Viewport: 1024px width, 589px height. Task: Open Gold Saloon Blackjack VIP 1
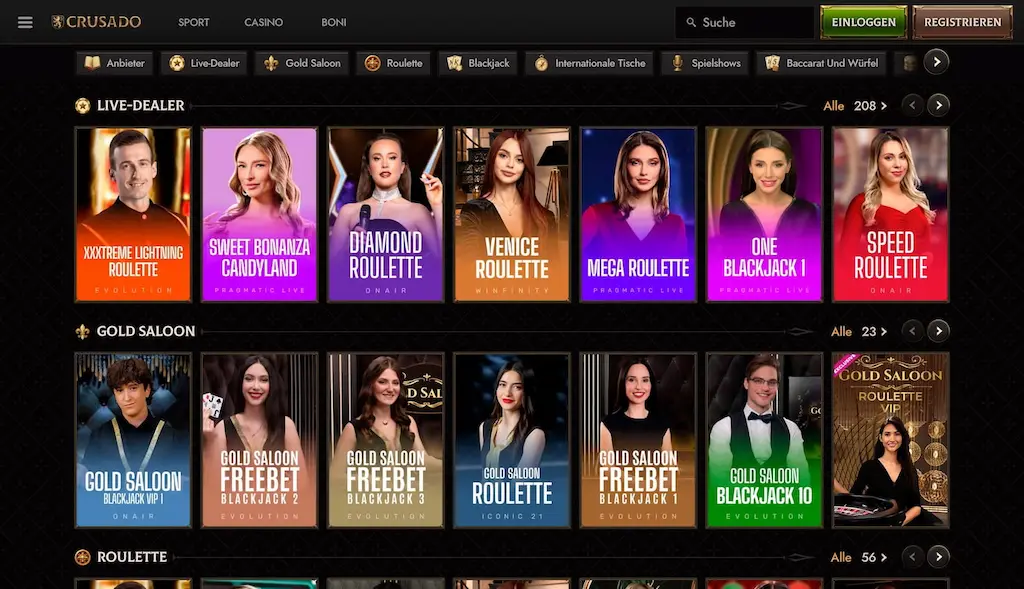click(133, 440)
